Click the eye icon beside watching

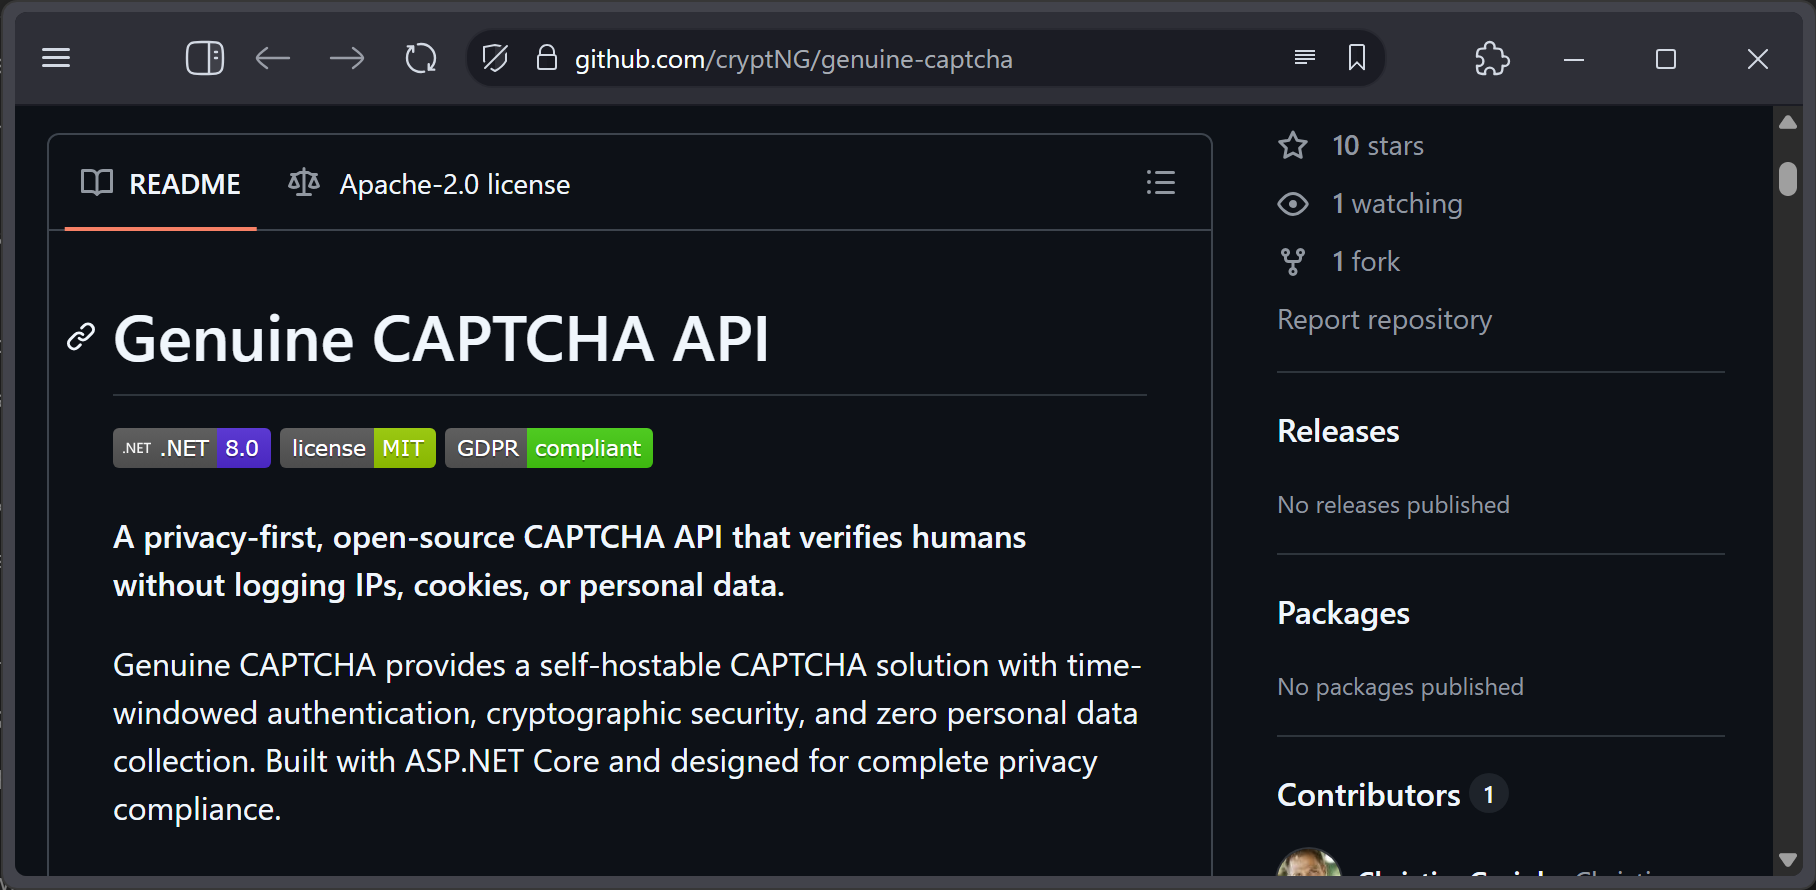coord(1293,204)
